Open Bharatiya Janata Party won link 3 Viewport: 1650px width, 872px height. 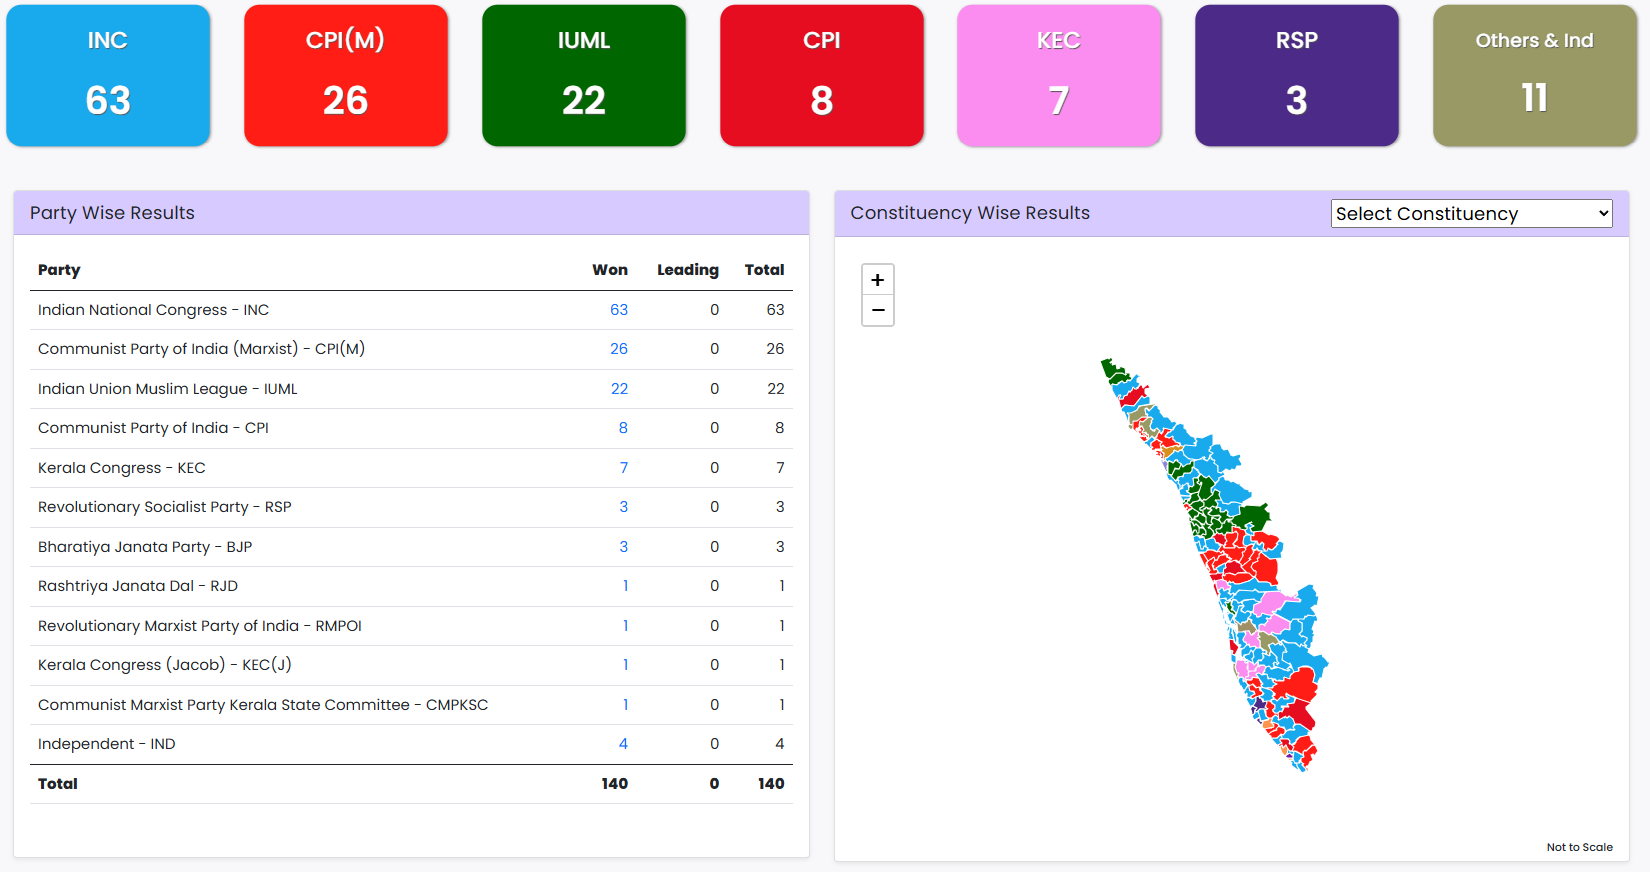point(624,547)
